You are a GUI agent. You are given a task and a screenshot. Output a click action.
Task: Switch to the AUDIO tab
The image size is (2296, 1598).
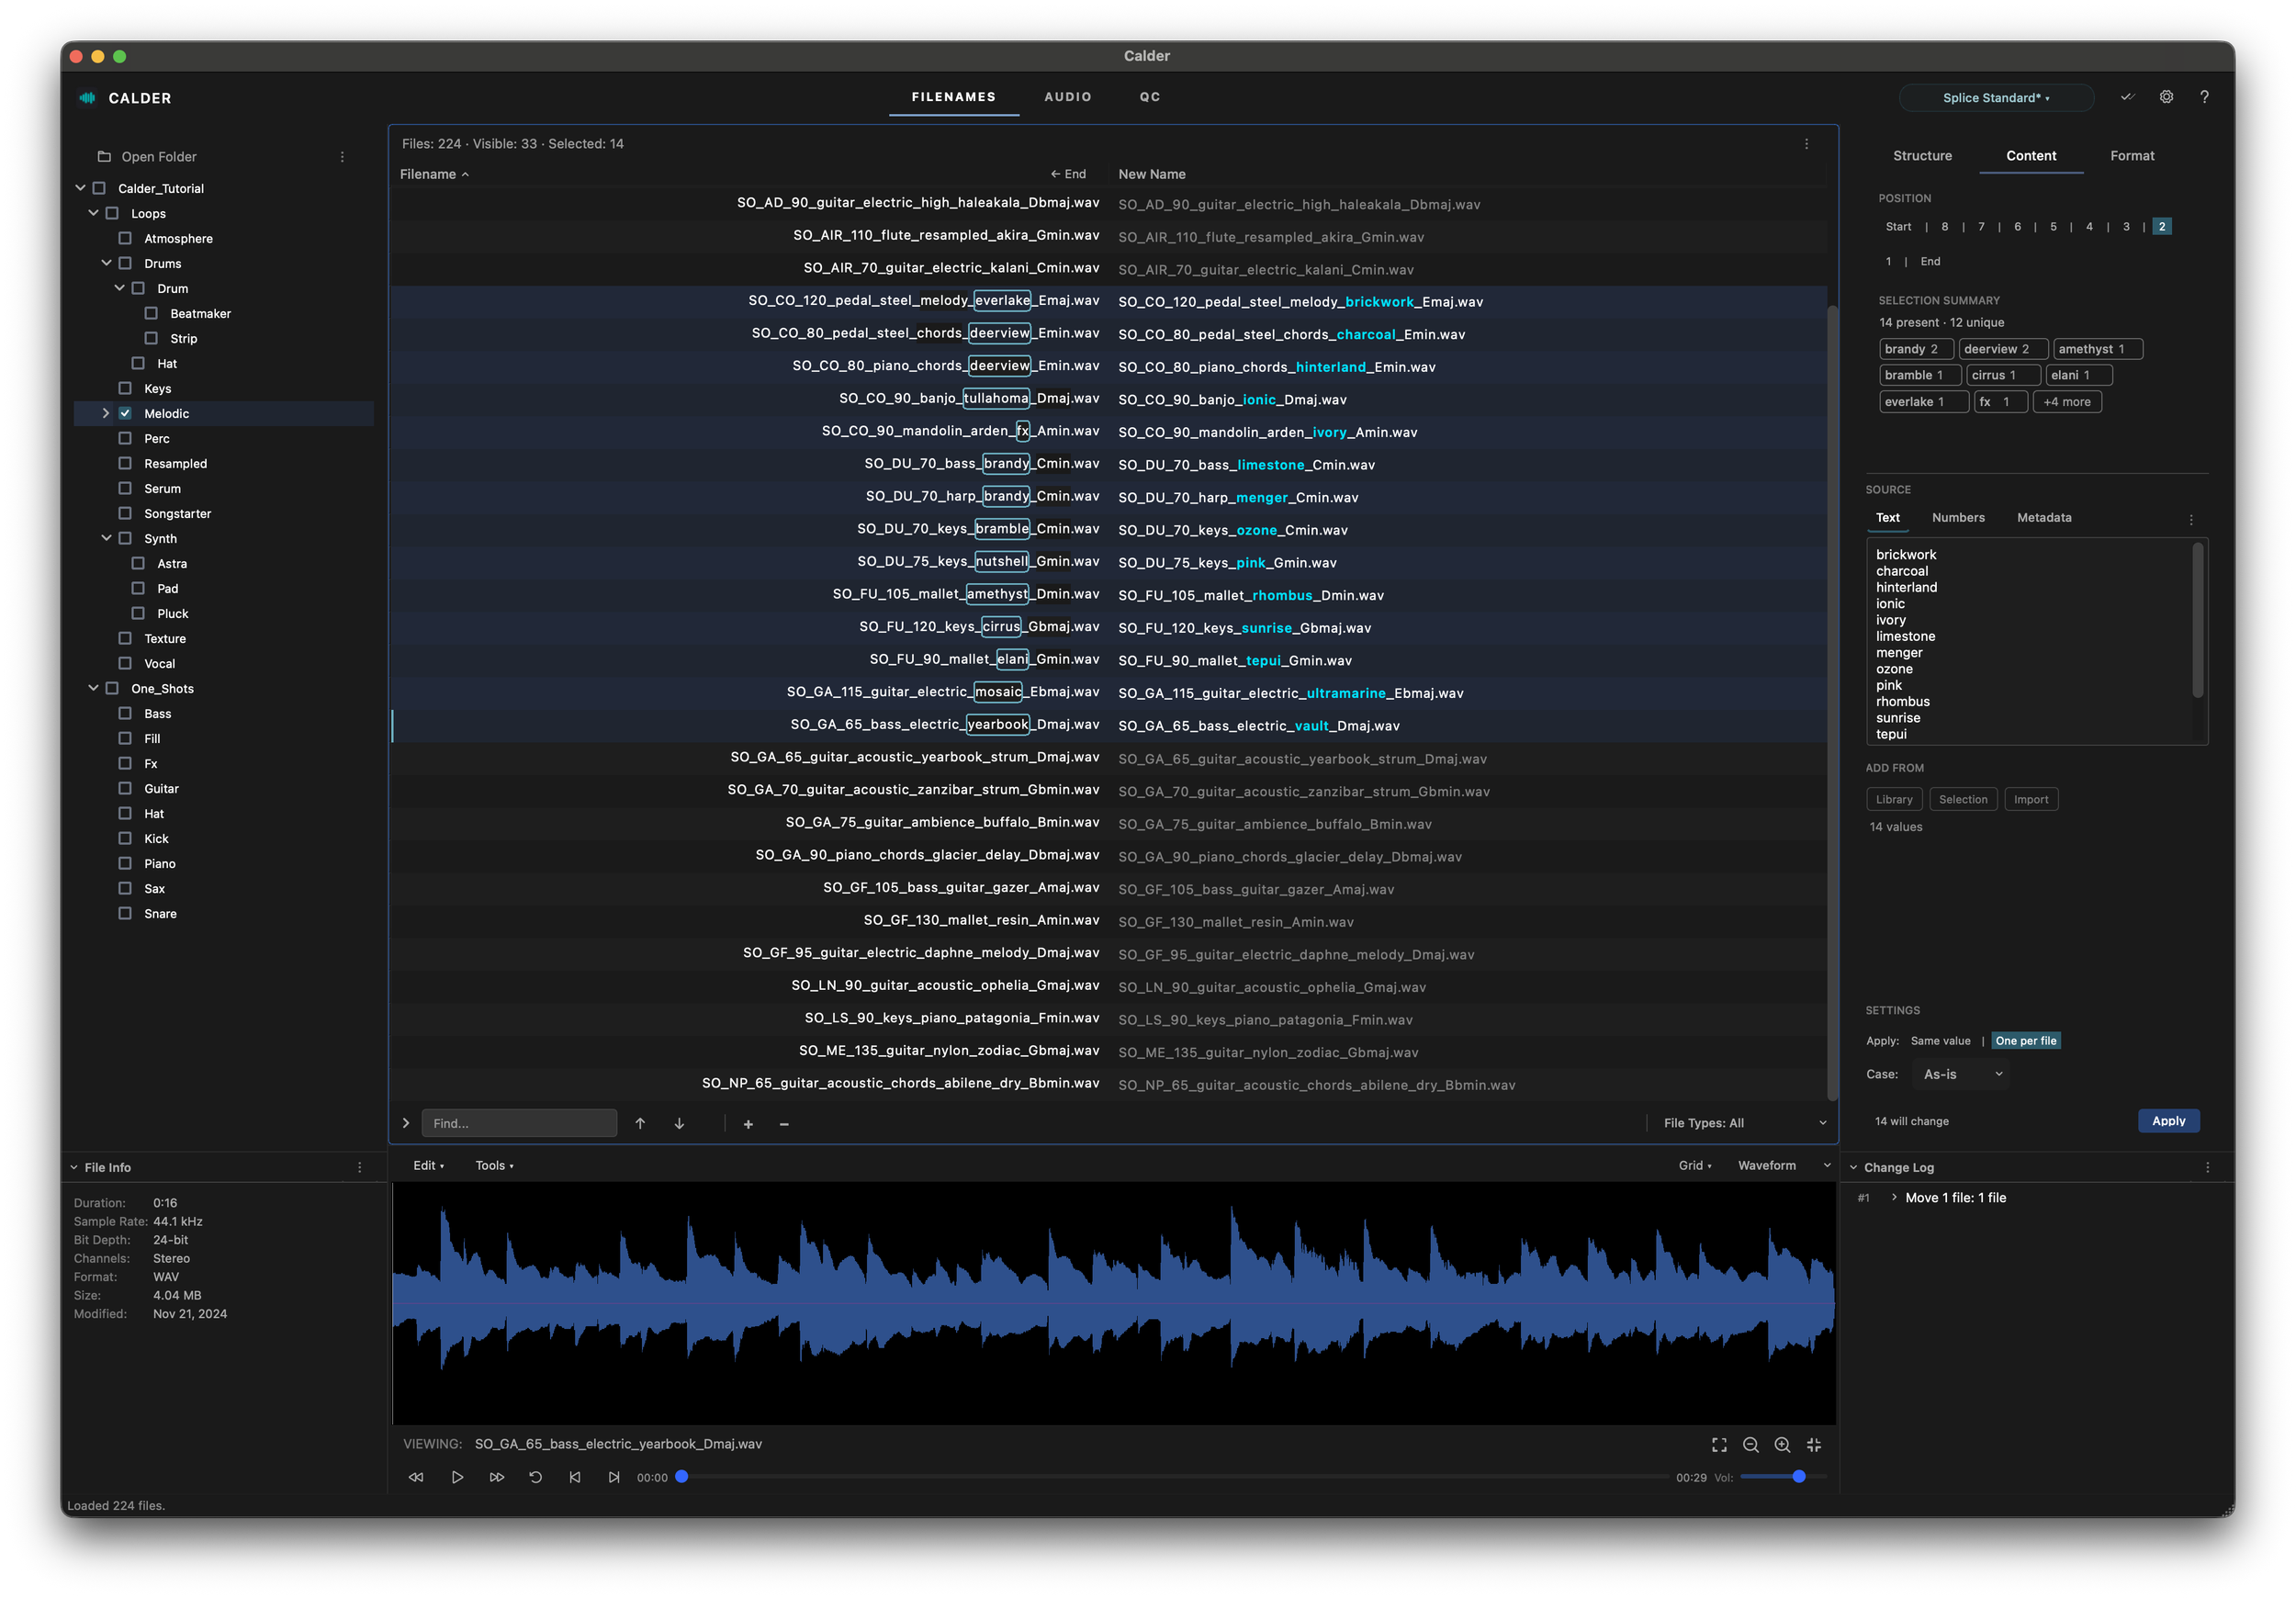[1067, 97]
